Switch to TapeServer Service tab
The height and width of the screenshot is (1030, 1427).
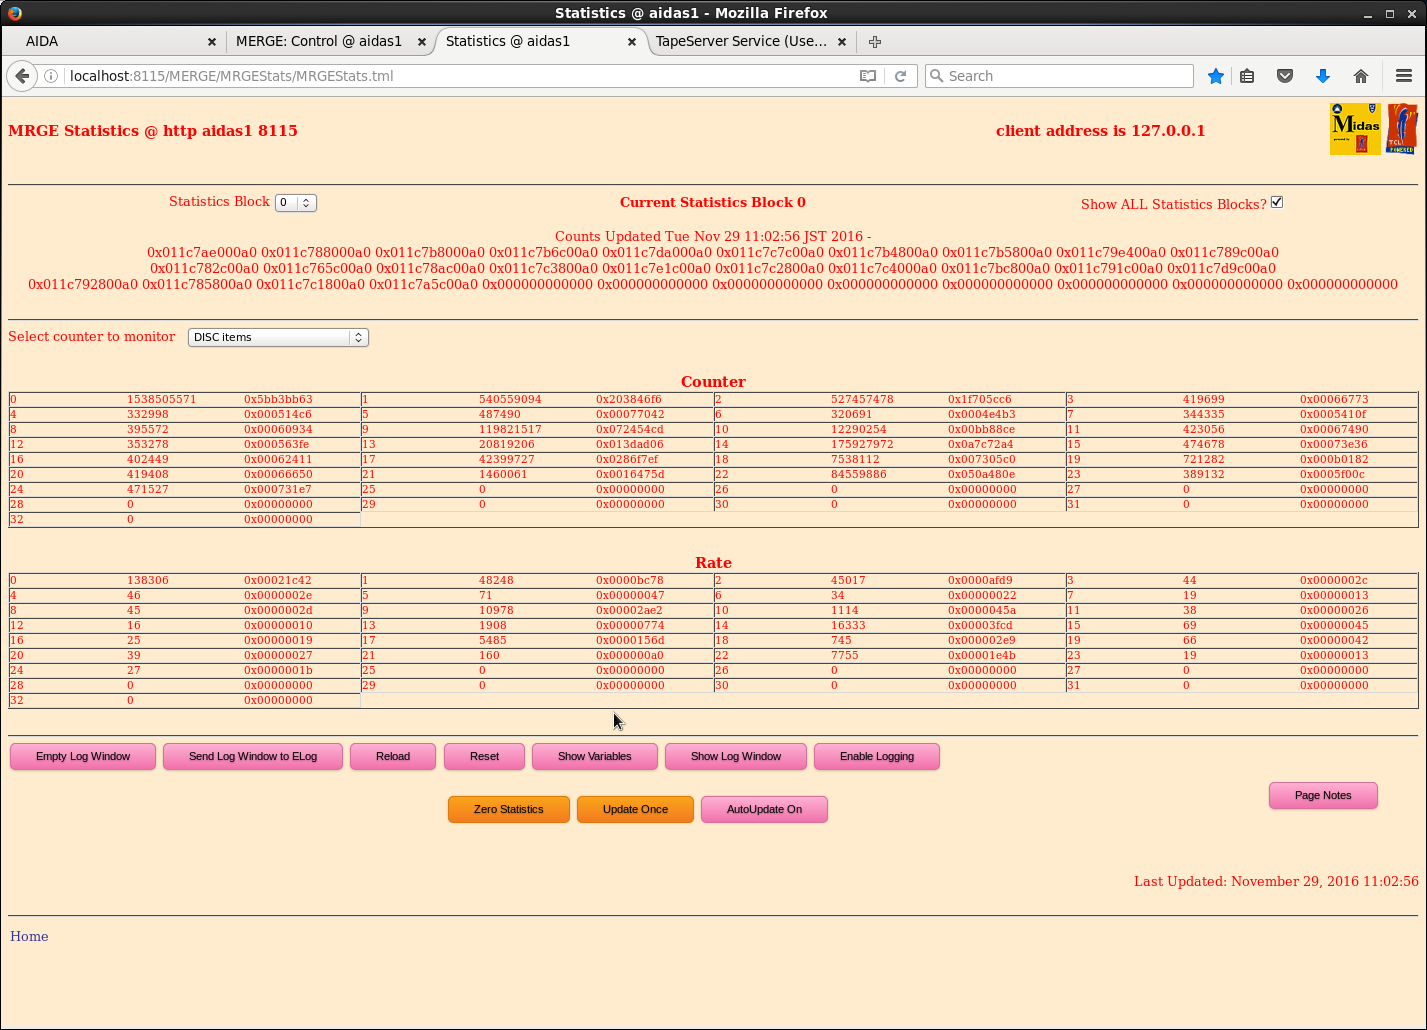coord(750,41)
